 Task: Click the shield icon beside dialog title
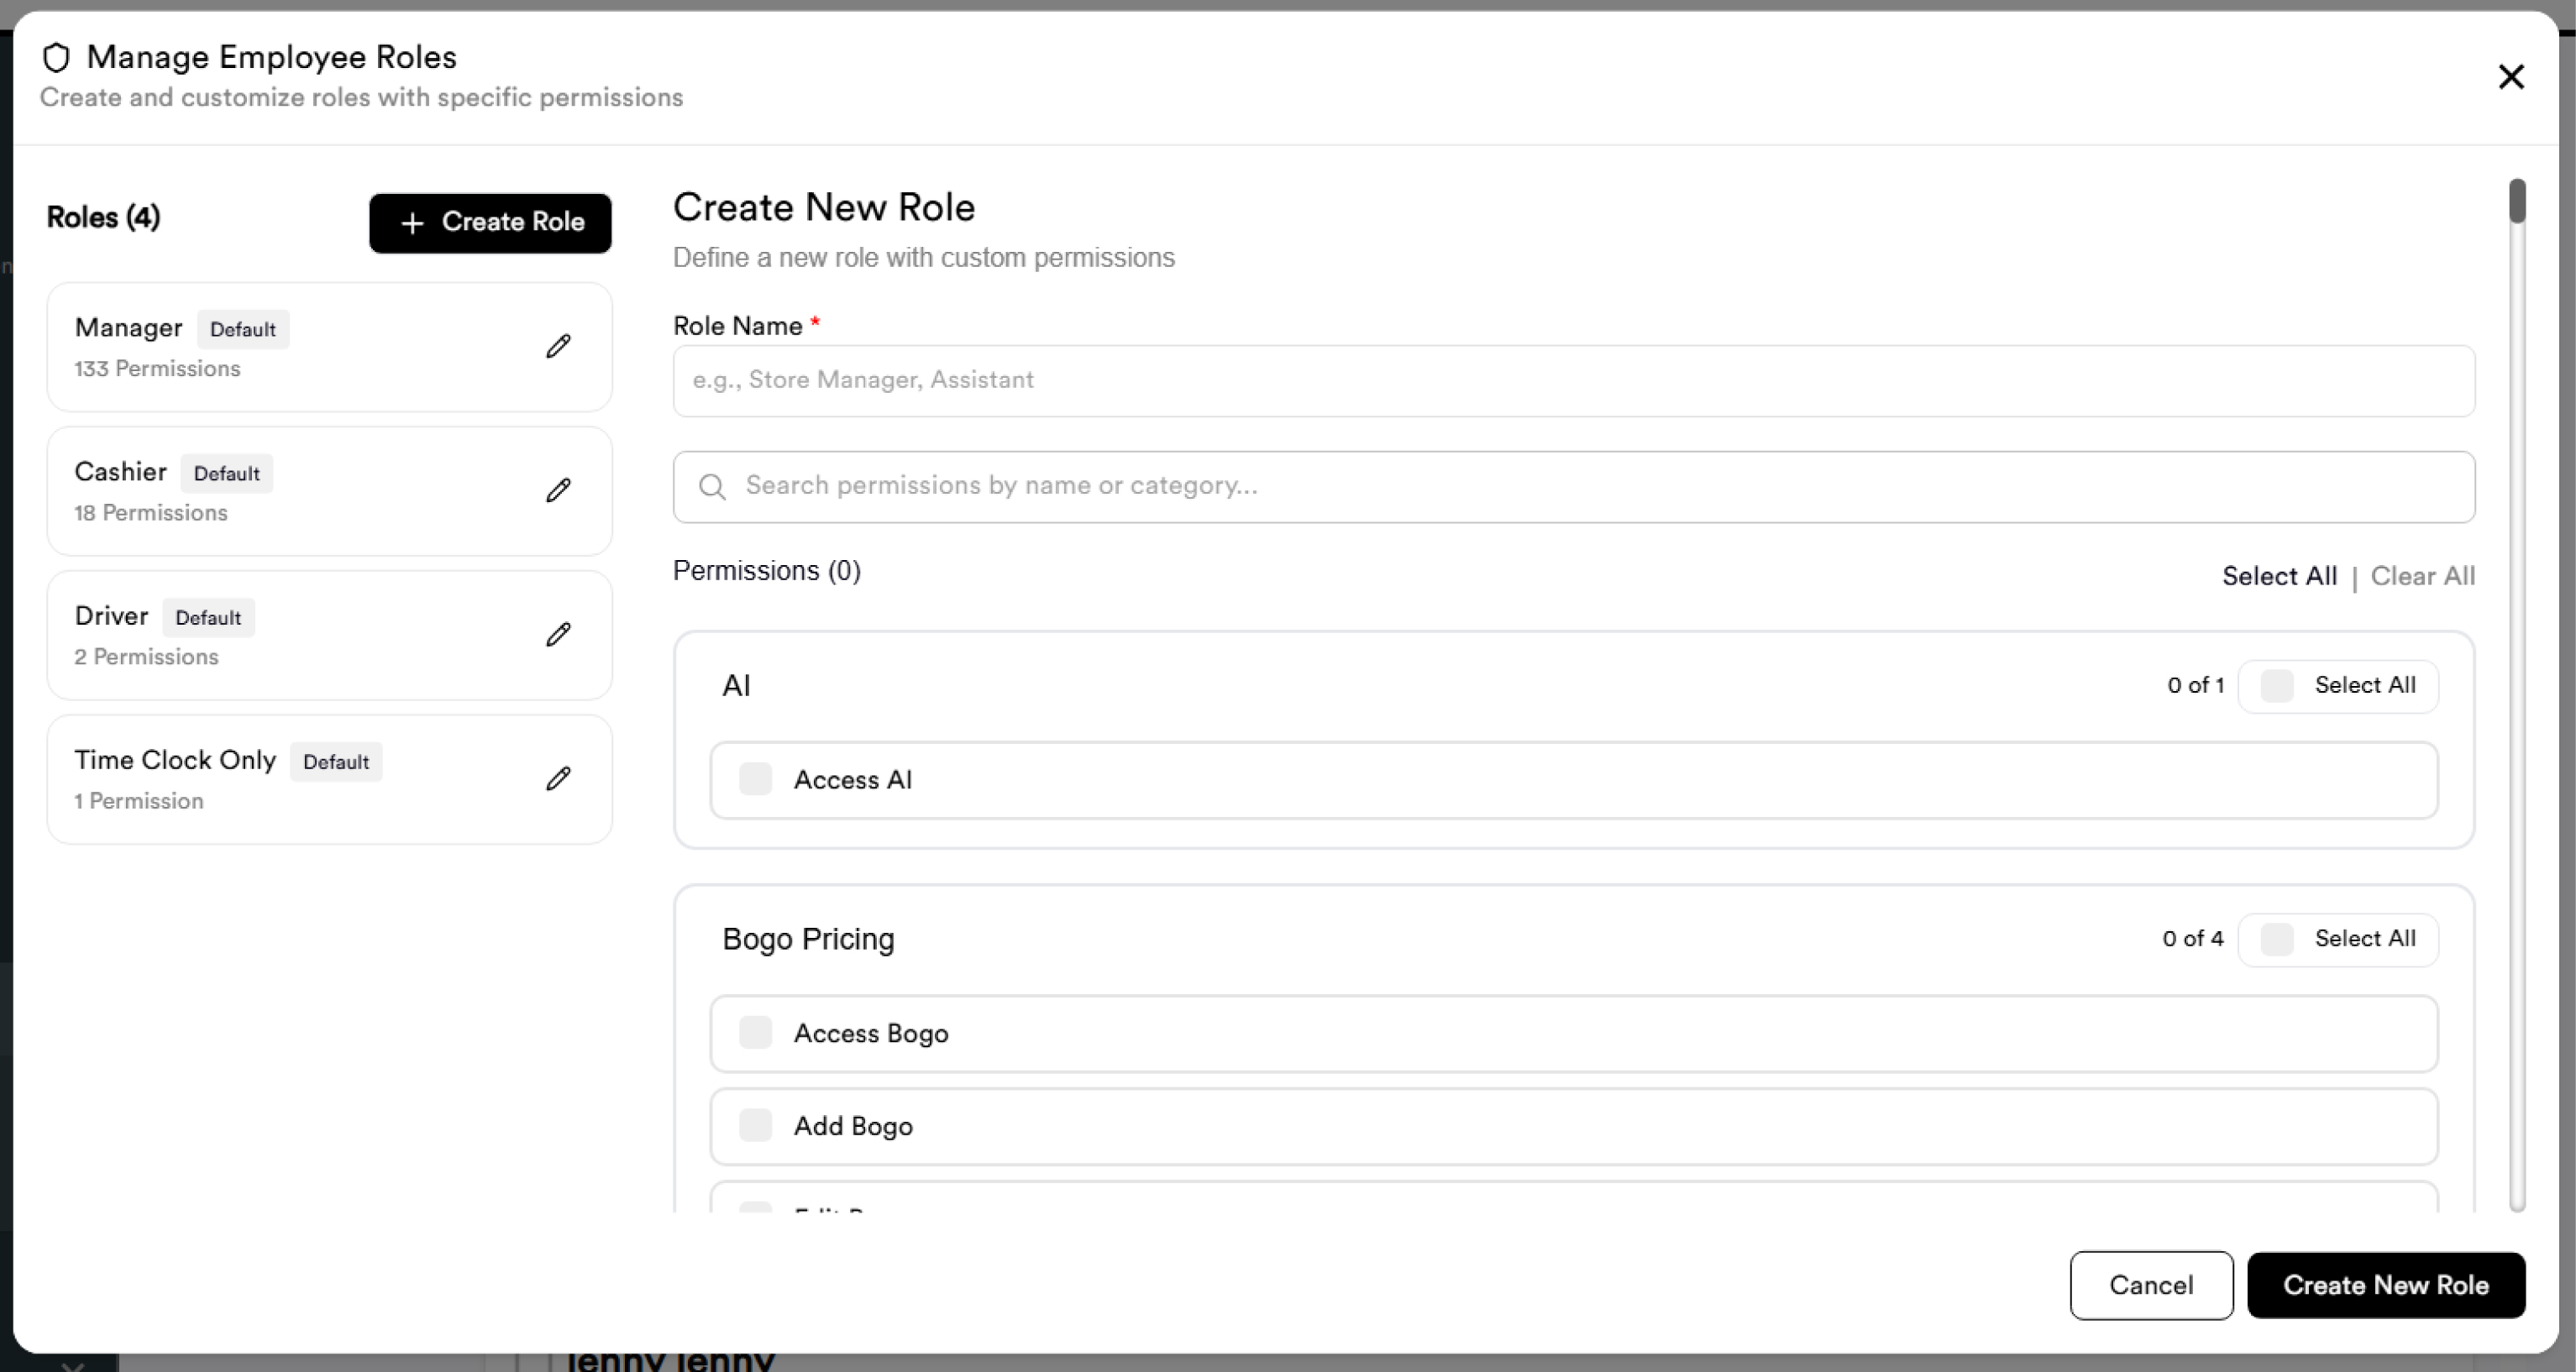56,58
